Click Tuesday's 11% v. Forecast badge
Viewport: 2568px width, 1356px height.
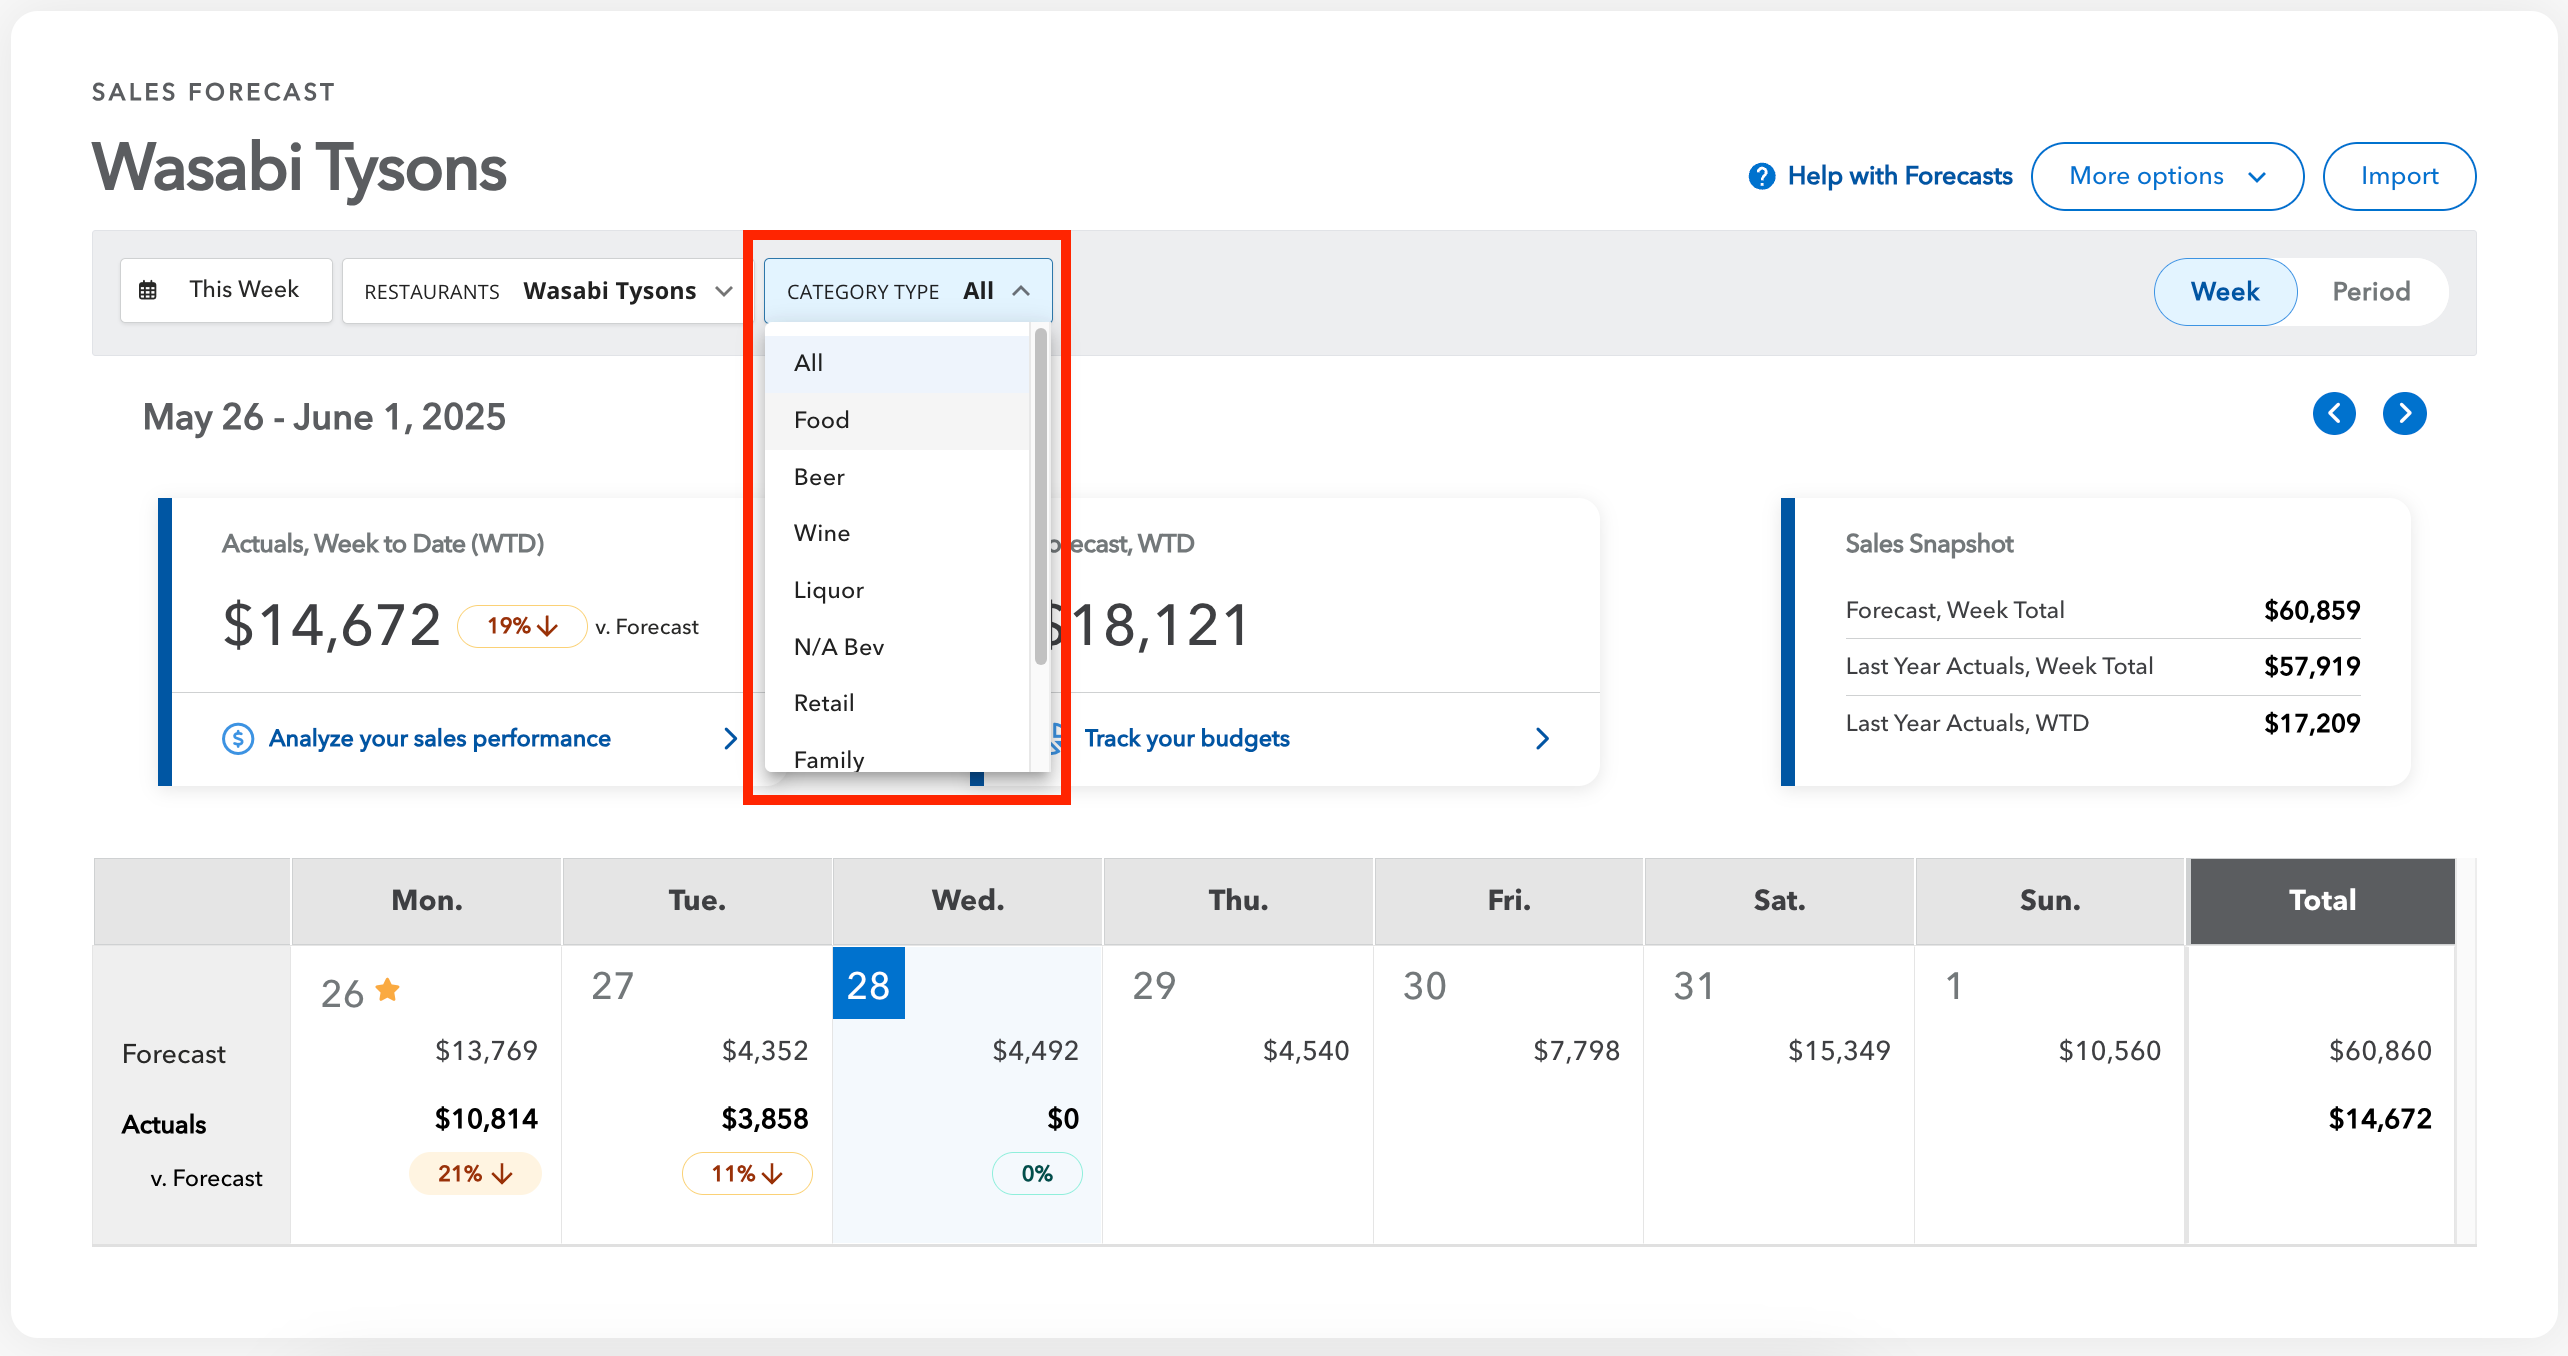(x=747, y=1174)
